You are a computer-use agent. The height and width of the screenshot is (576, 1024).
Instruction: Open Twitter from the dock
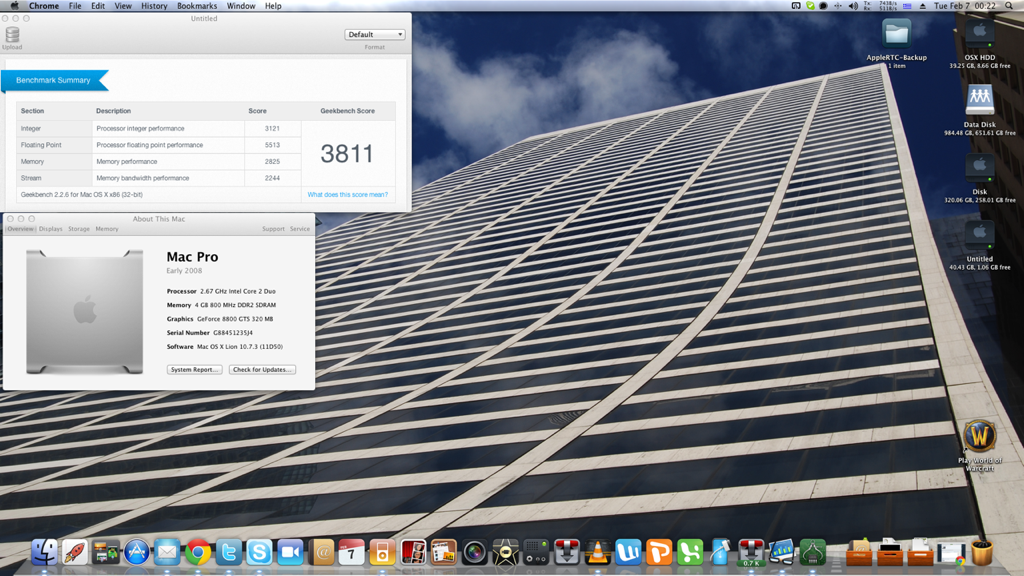pos(229,552)
